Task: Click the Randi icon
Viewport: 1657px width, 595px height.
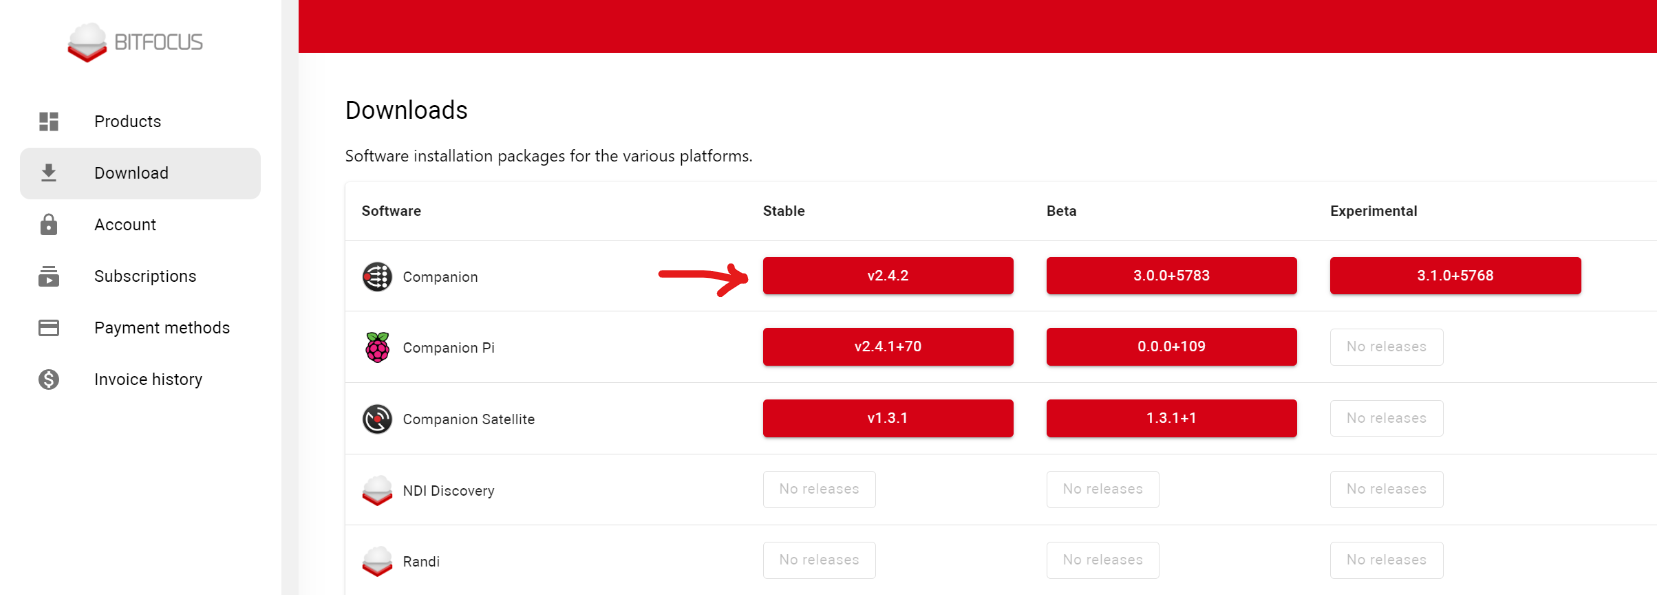Action: click(x=377, y=561)
